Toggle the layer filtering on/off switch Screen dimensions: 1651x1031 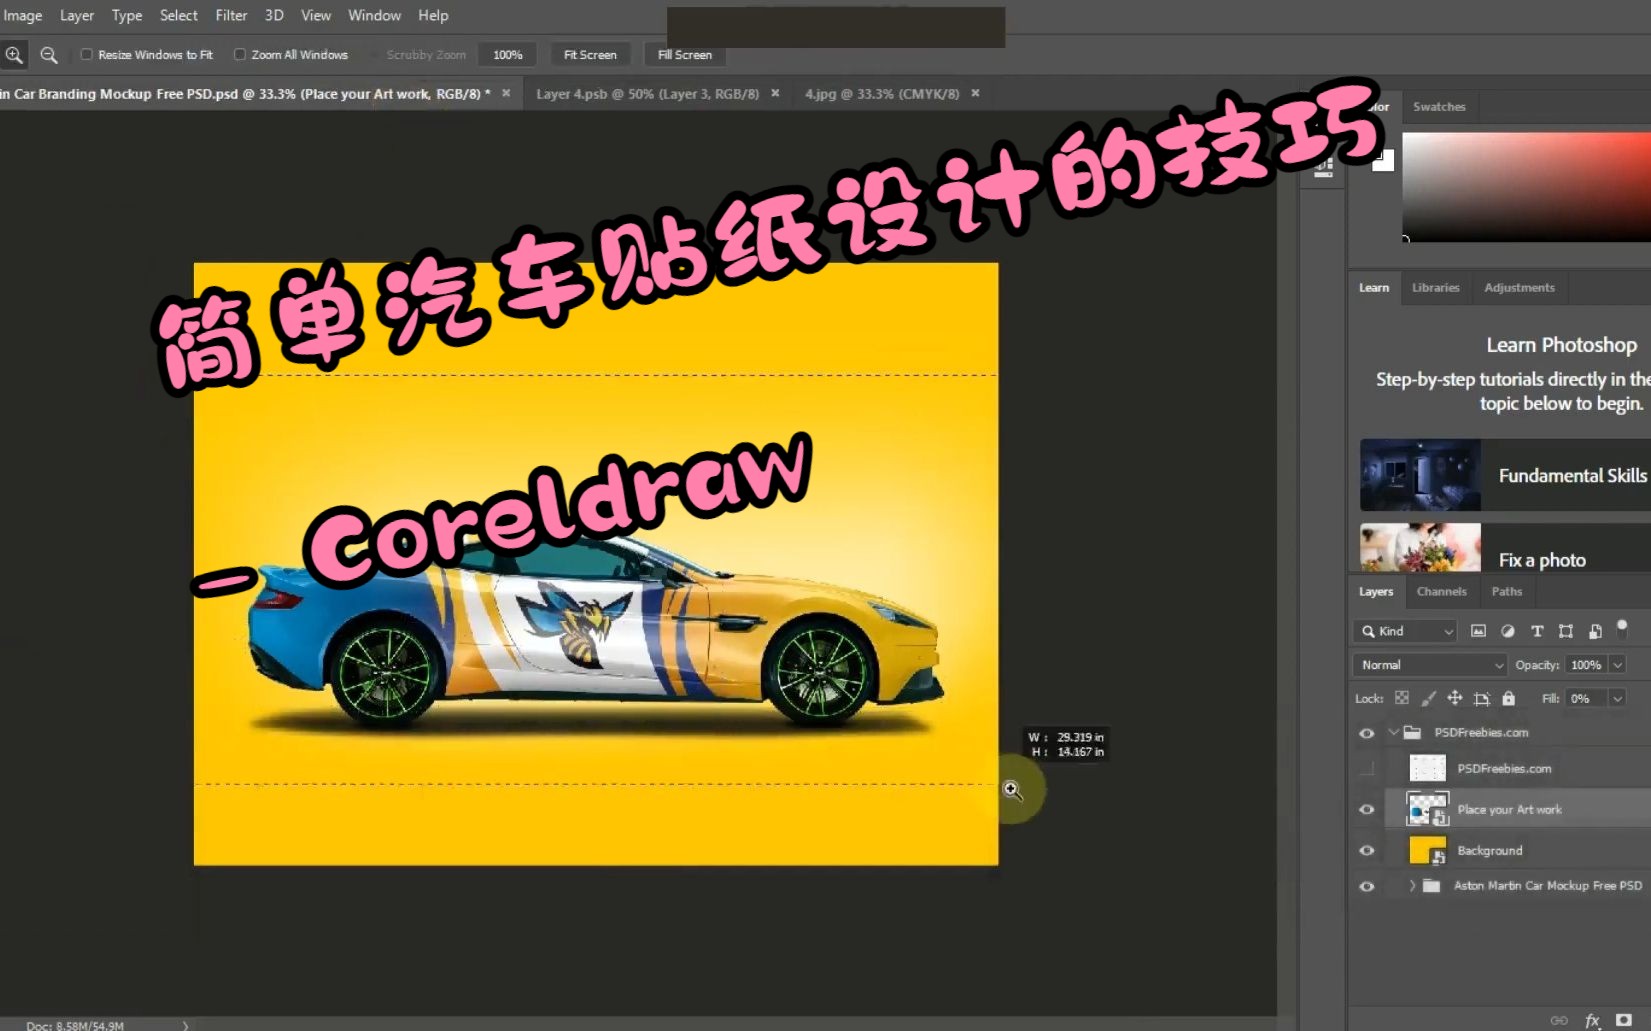pyautogui.click(x=1622, y=628)
